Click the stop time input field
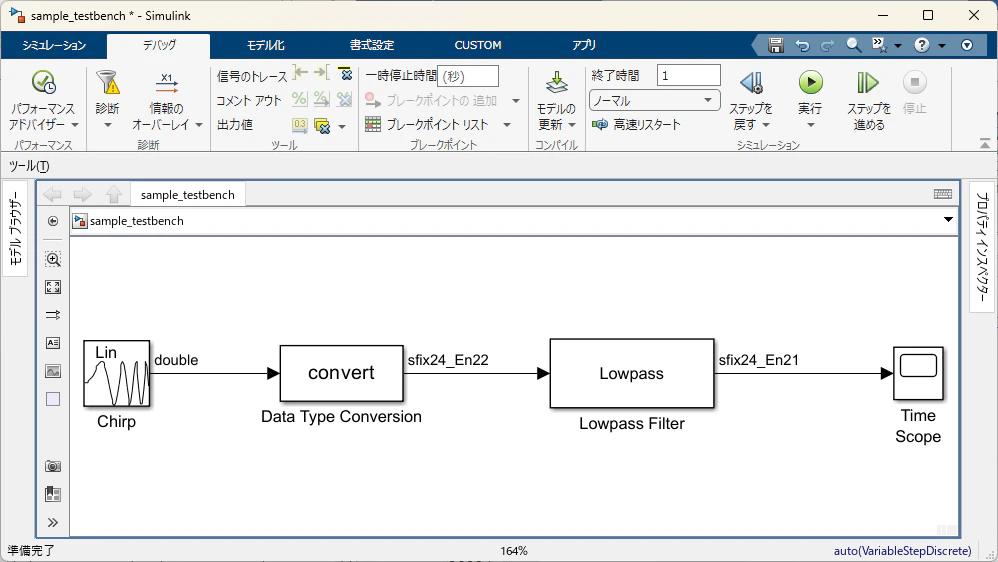The height and width of the screenshot is (562, 998). [688, 75]
